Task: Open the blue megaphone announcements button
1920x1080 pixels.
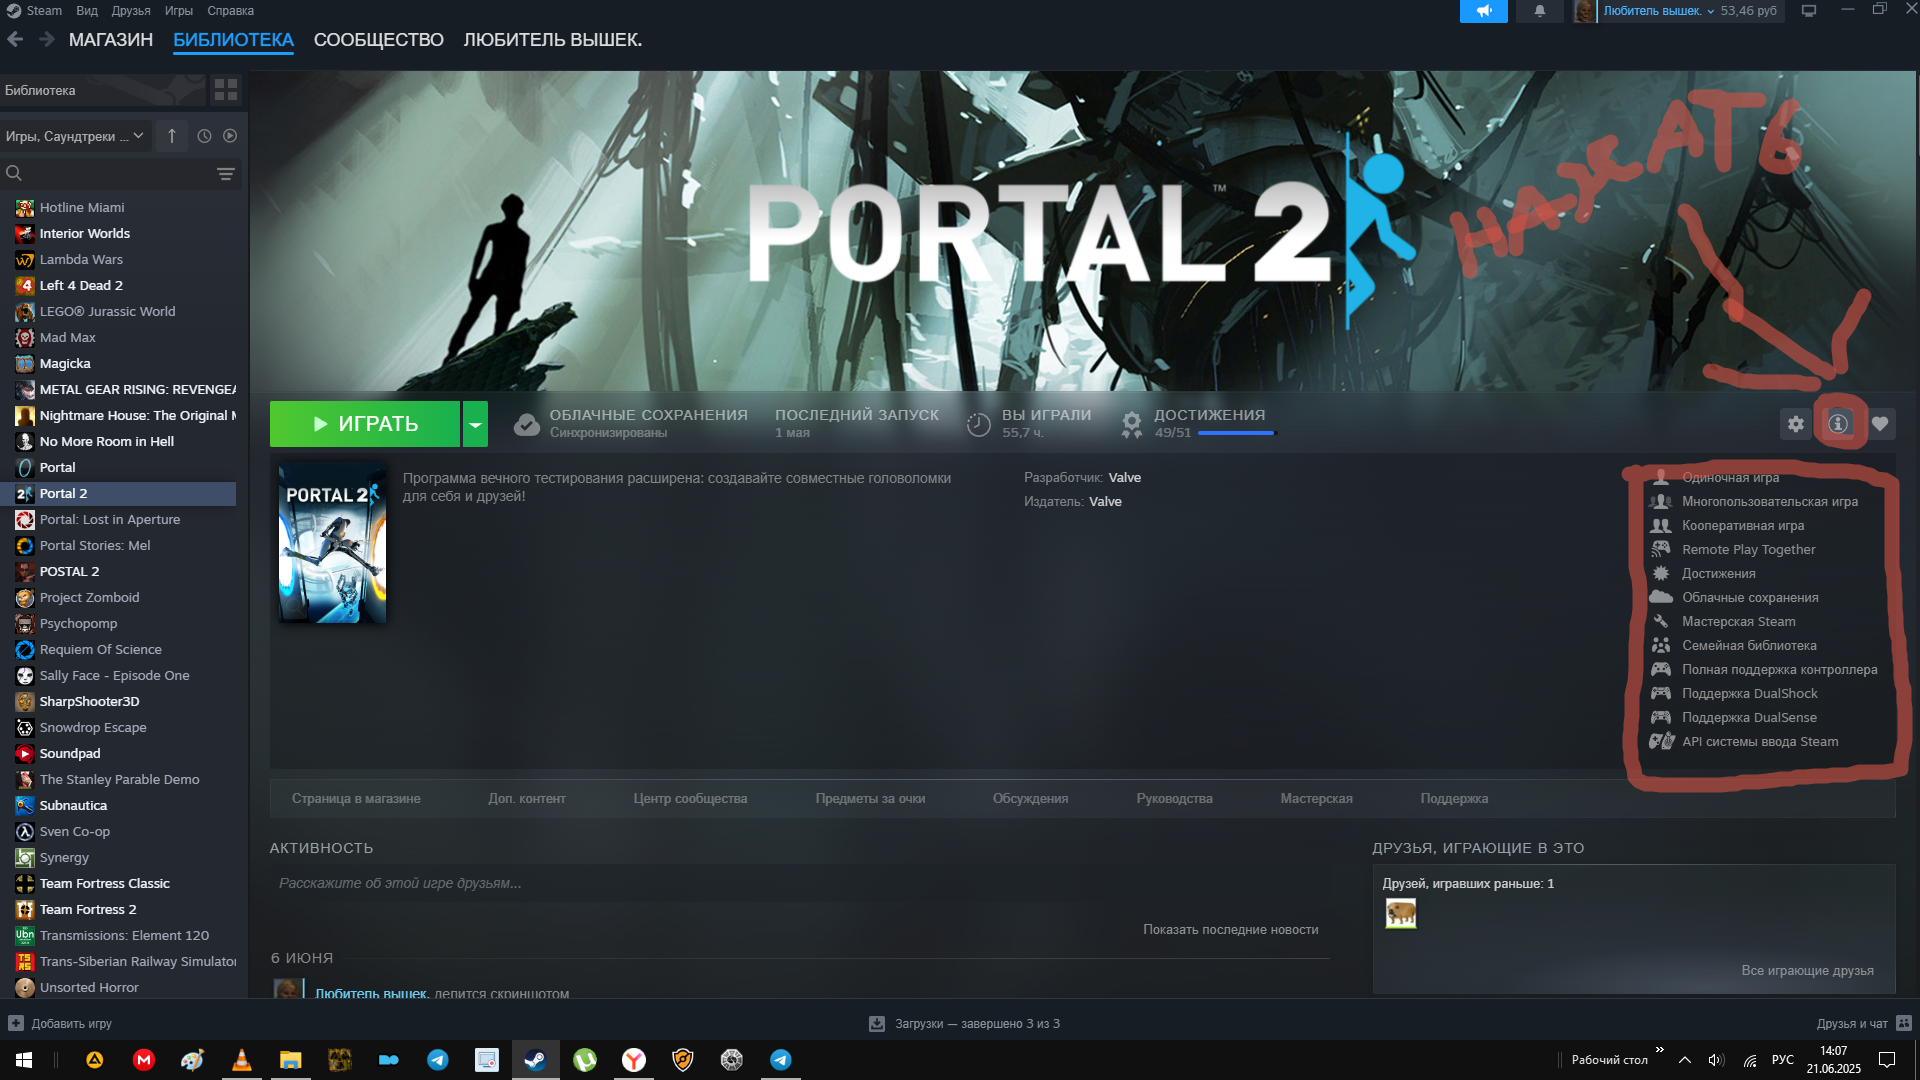Action: tap(1483, 11)
